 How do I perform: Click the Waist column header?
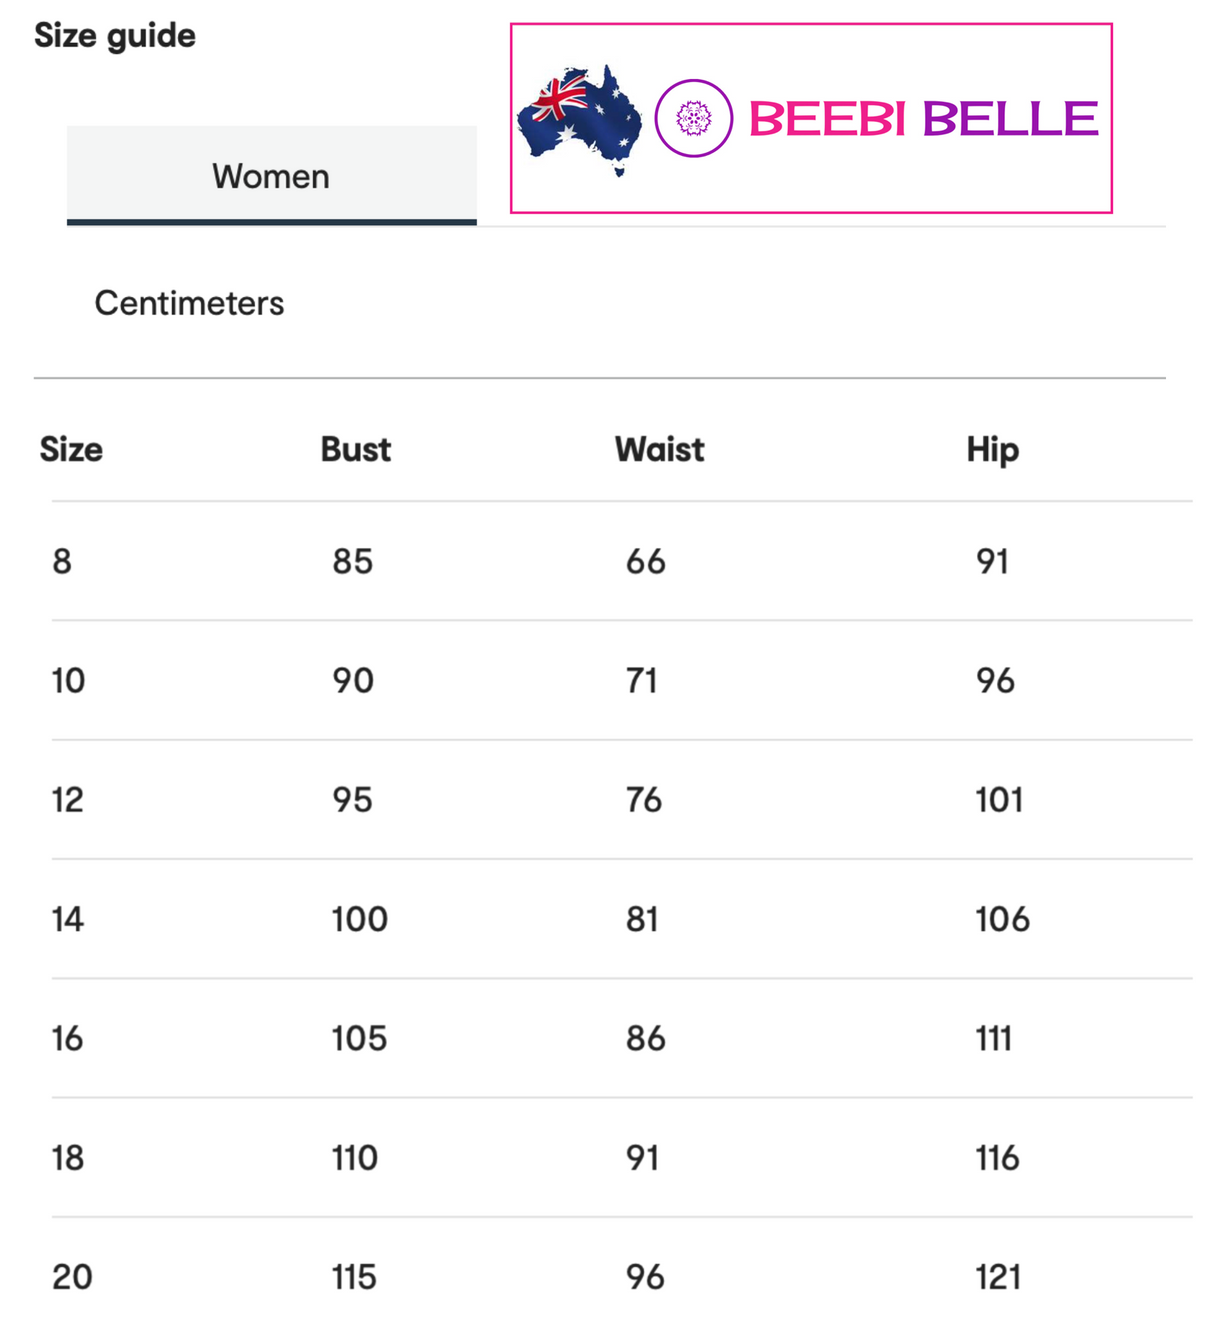pyautogui.click(x=659, y=450)
